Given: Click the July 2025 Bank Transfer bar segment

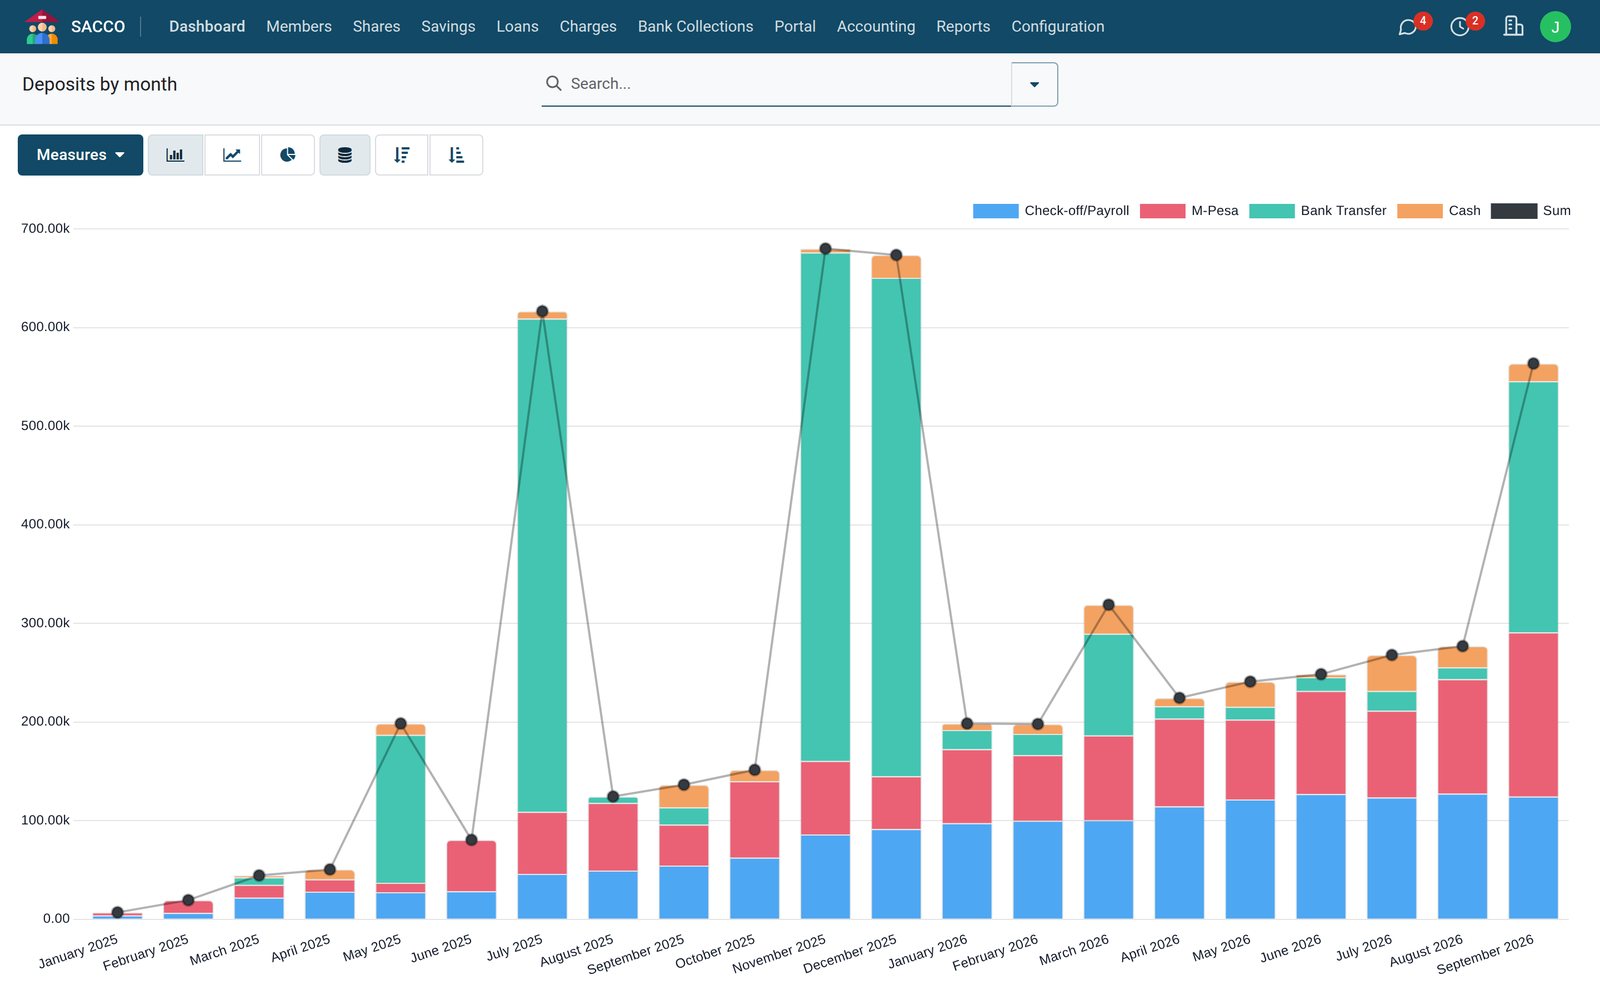Looking at the screenshot, I should coord(542,566).
